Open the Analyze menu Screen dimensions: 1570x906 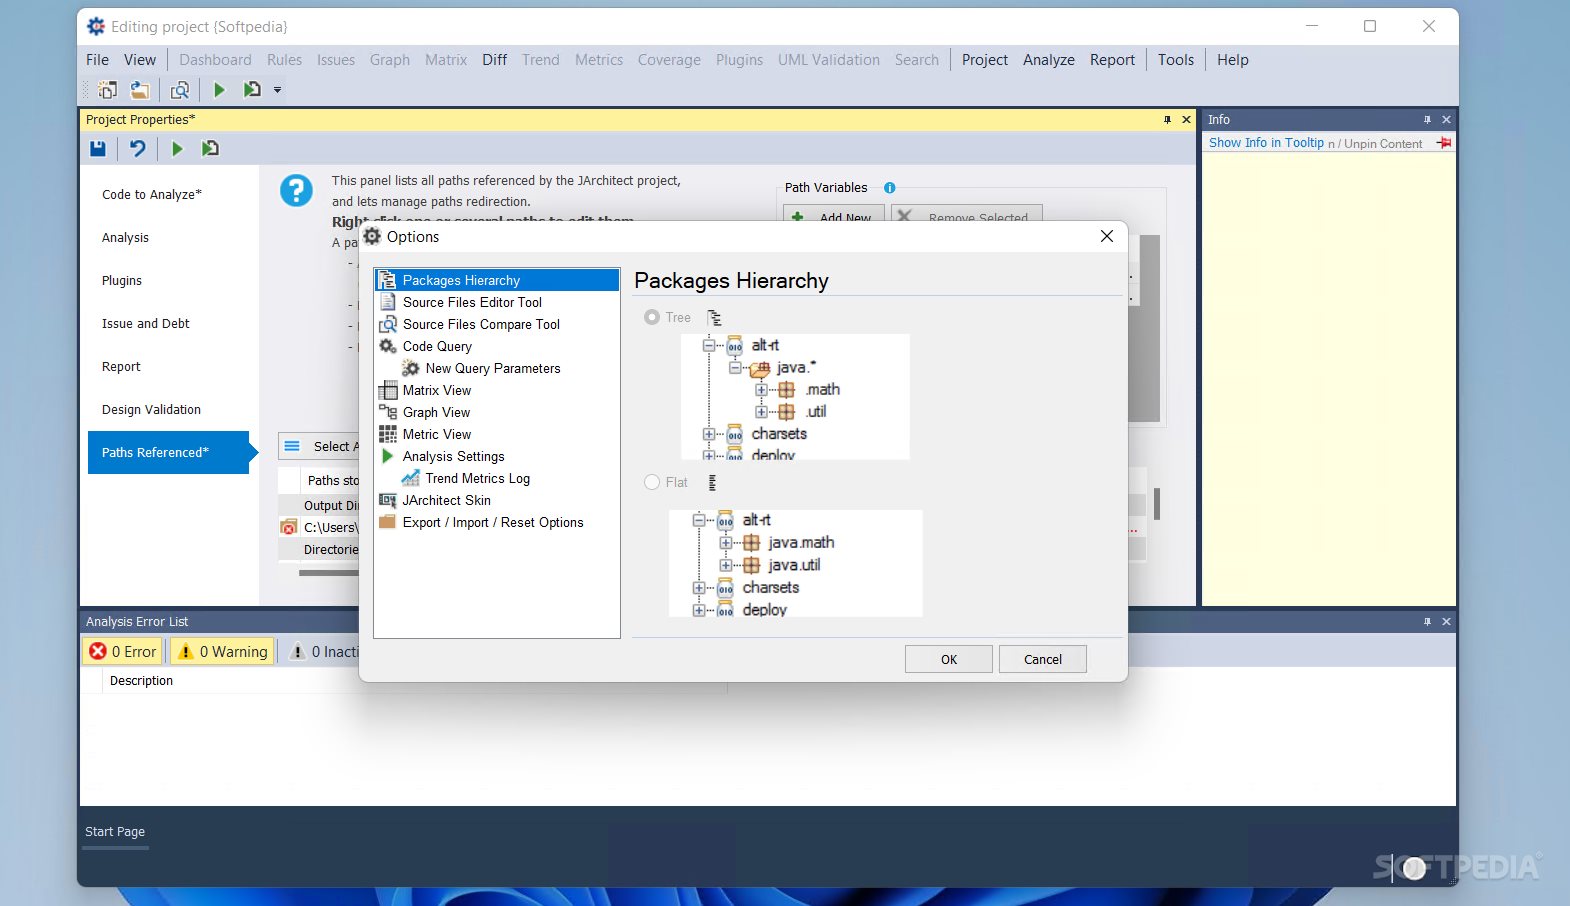click(1048, 60)
